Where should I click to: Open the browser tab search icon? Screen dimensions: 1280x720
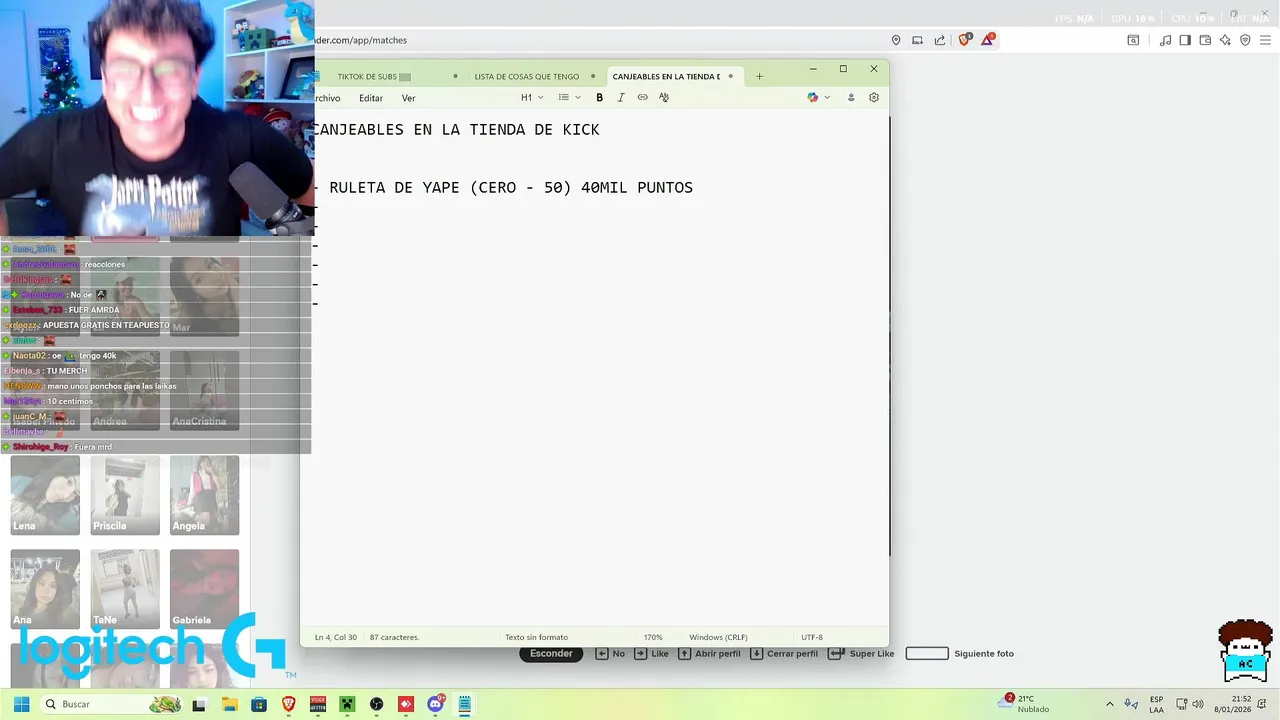pos(1133,40)
